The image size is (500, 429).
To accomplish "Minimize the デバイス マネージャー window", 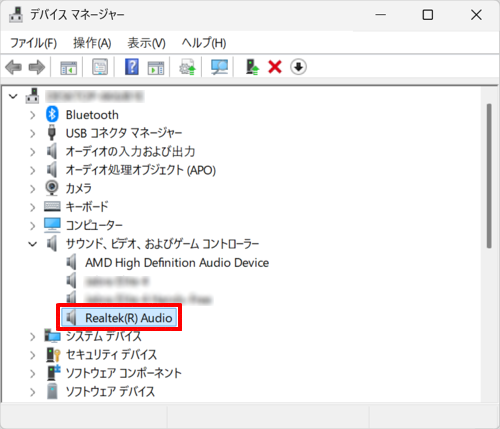I will click(380, 15).
